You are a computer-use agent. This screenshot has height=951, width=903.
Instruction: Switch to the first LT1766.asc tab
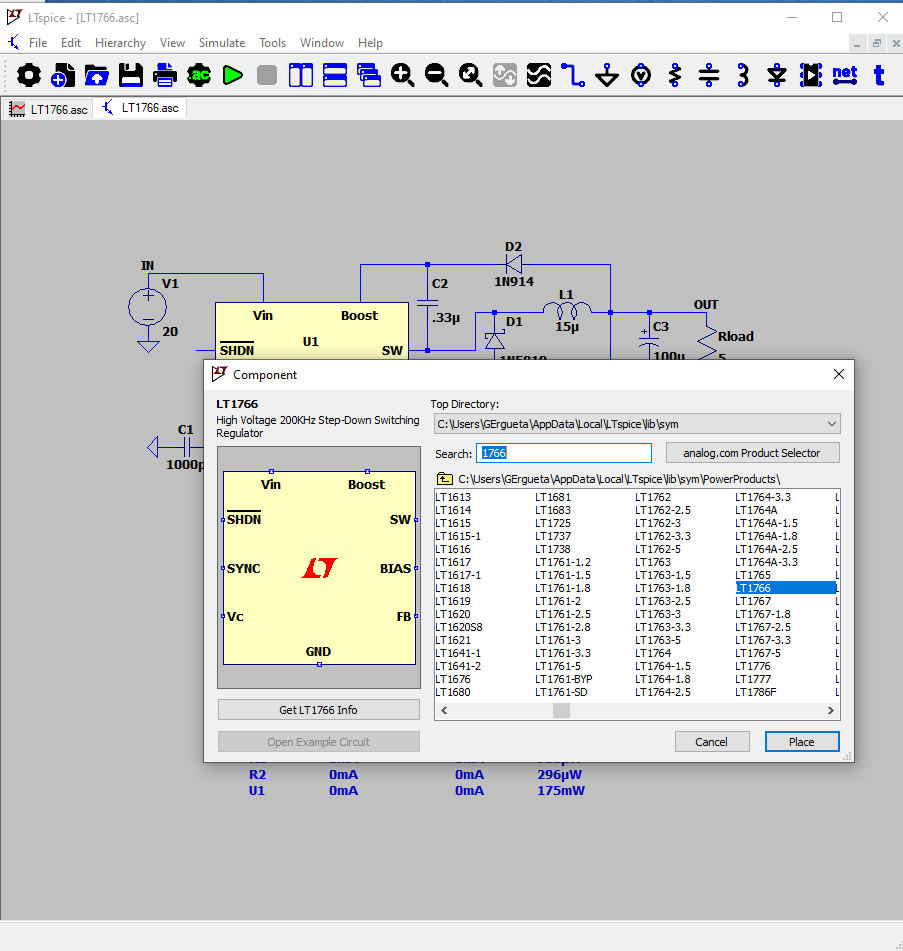pyautogui.click(x=49, y=109)
